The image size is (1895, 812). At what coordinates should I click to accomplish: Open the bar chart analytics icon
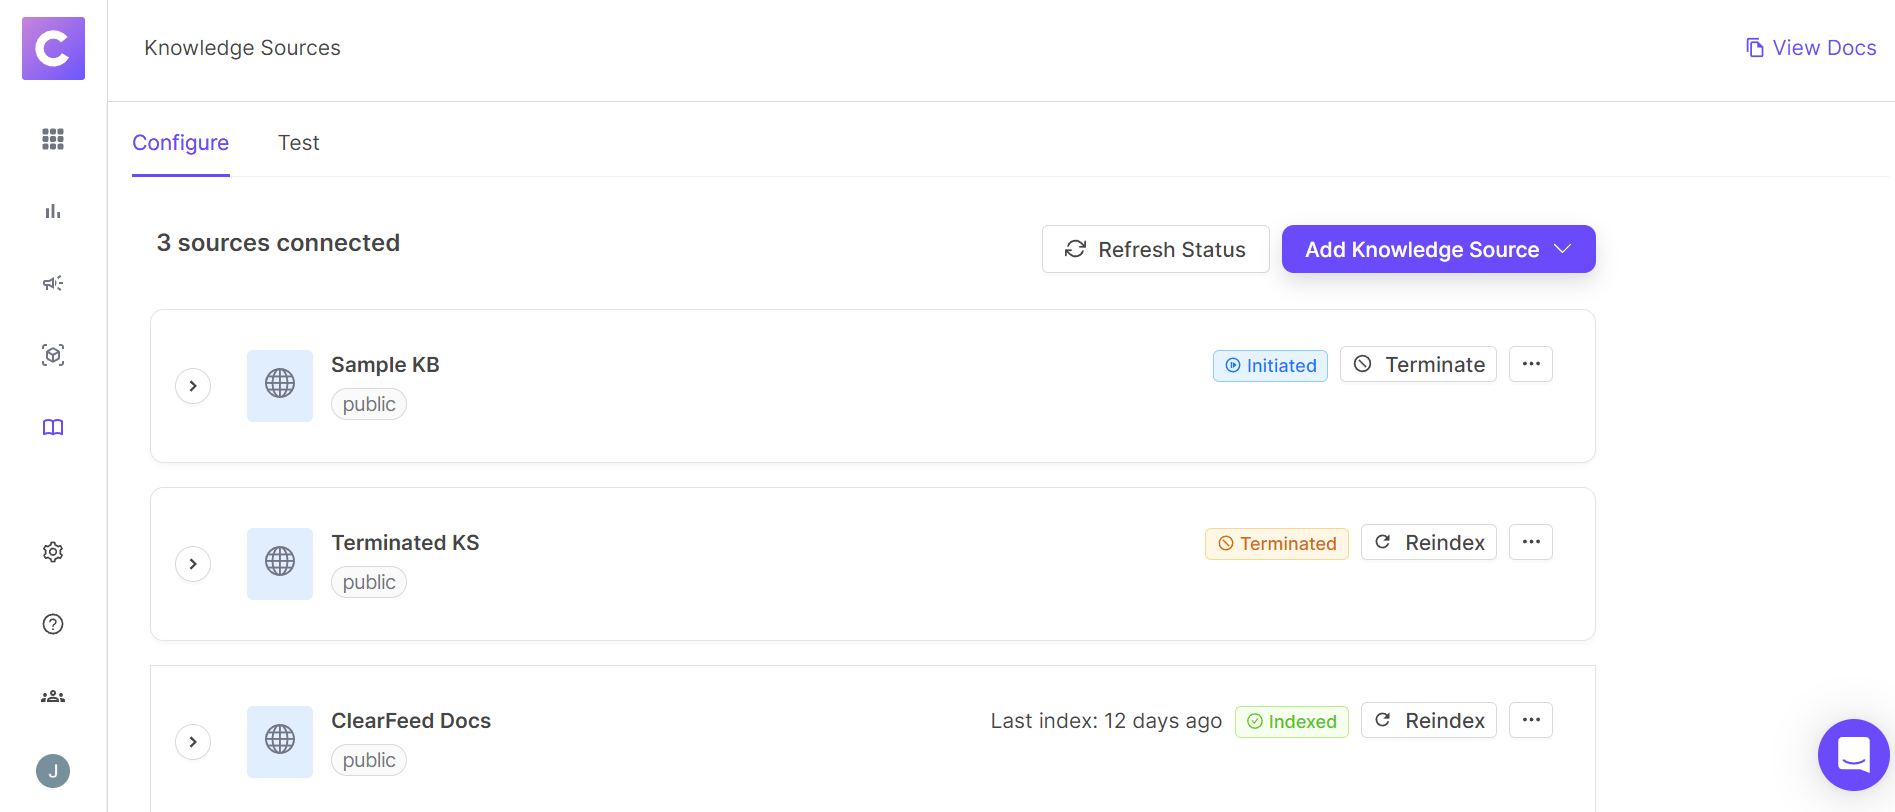(53, 211)
